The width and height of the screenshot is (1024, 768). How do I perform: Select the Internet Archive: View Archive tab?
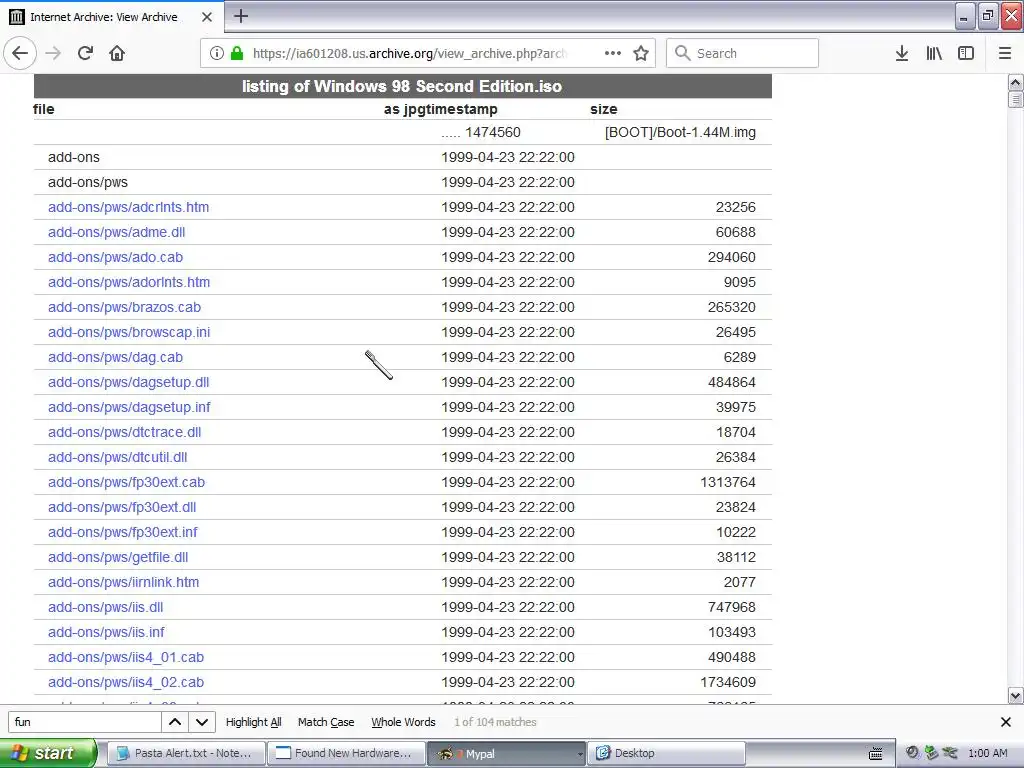point(111,17)
